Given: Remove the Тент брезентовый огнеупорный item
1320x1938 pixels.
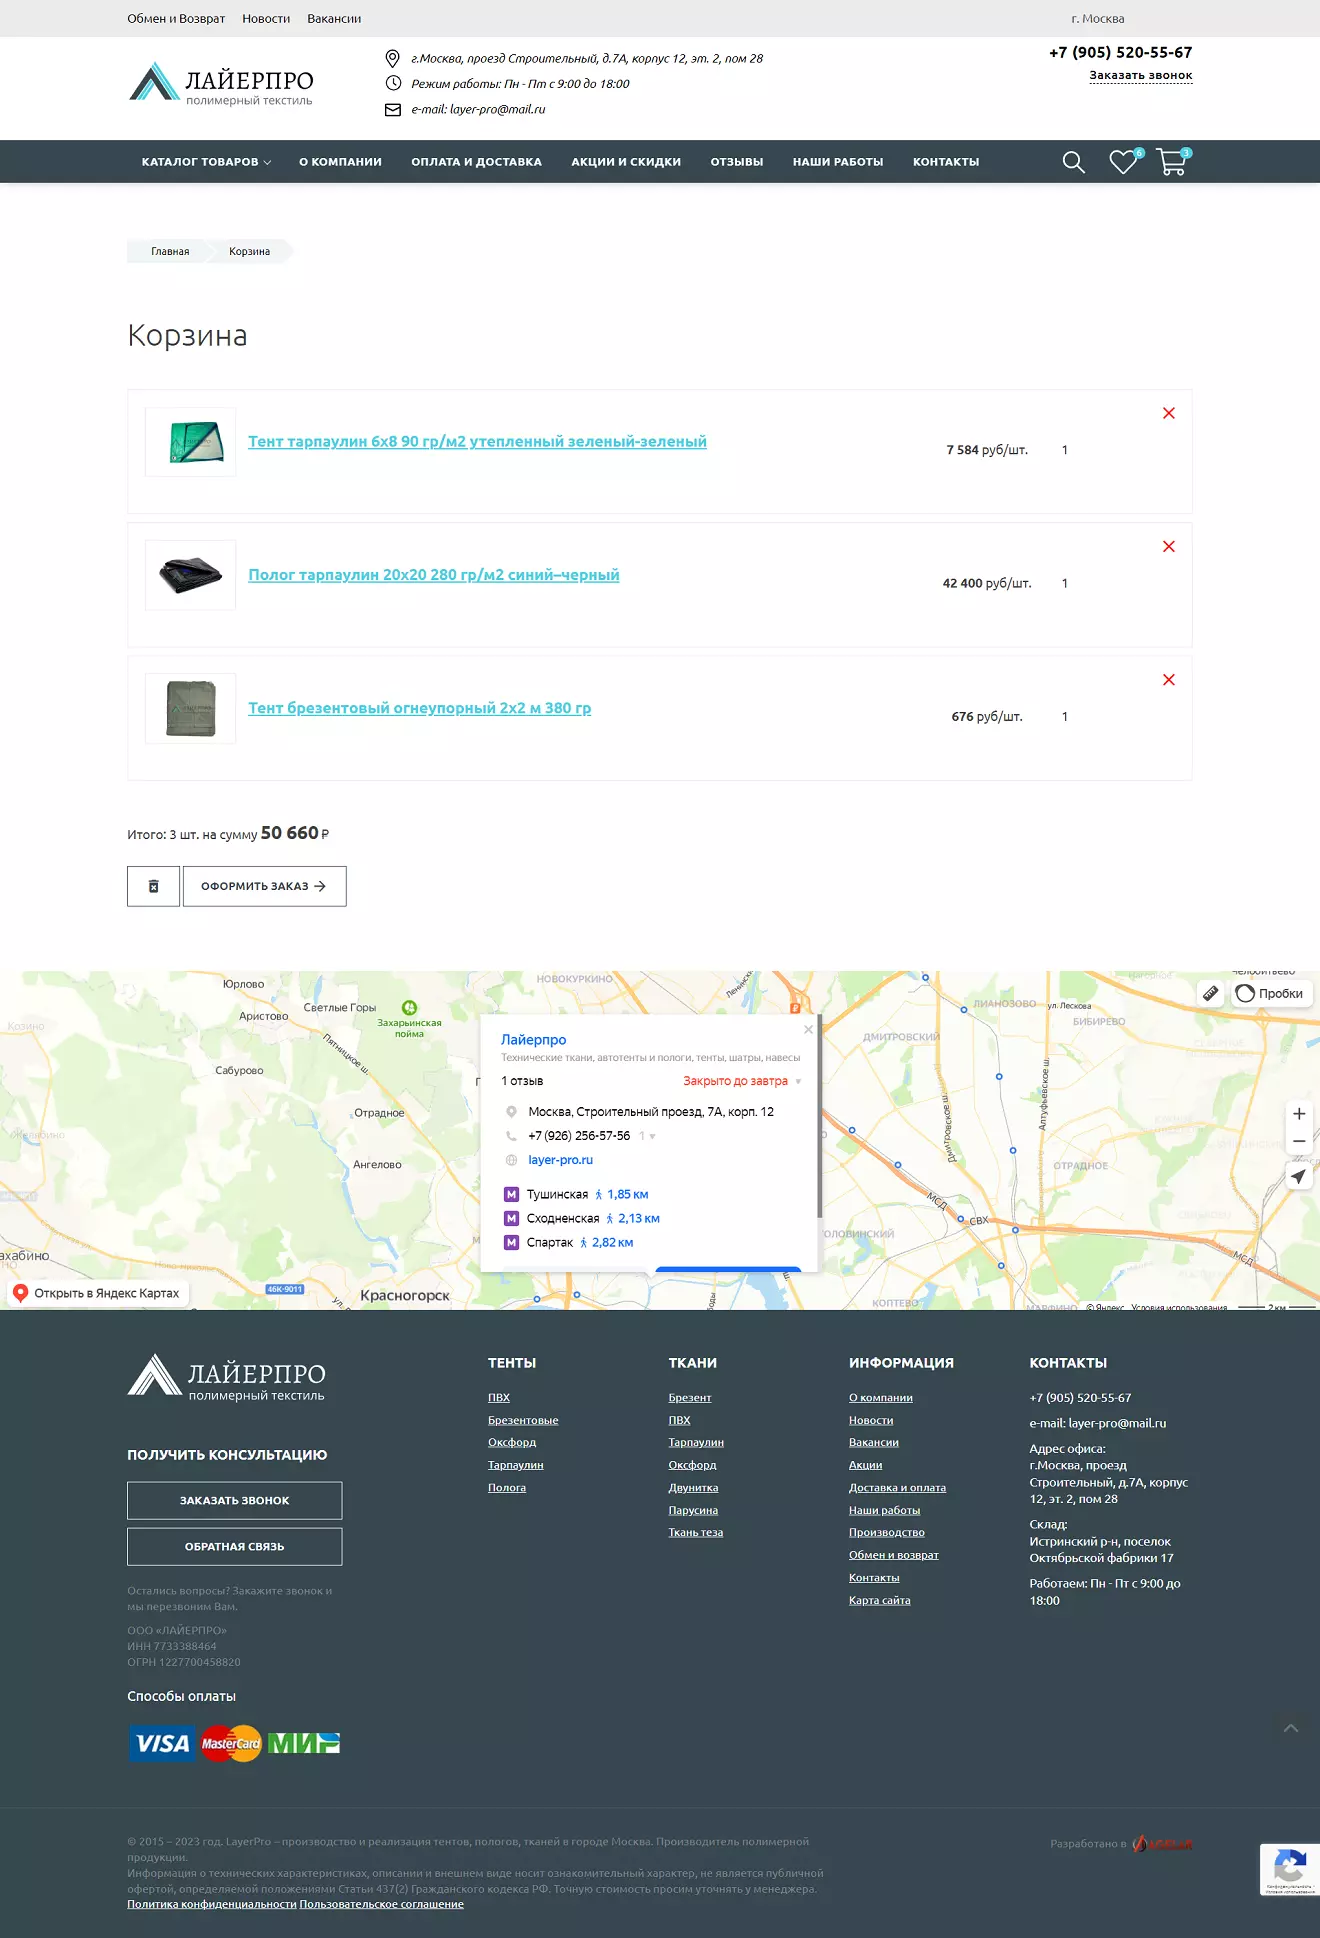Looking at the screenshot, I should [1168, 680].
